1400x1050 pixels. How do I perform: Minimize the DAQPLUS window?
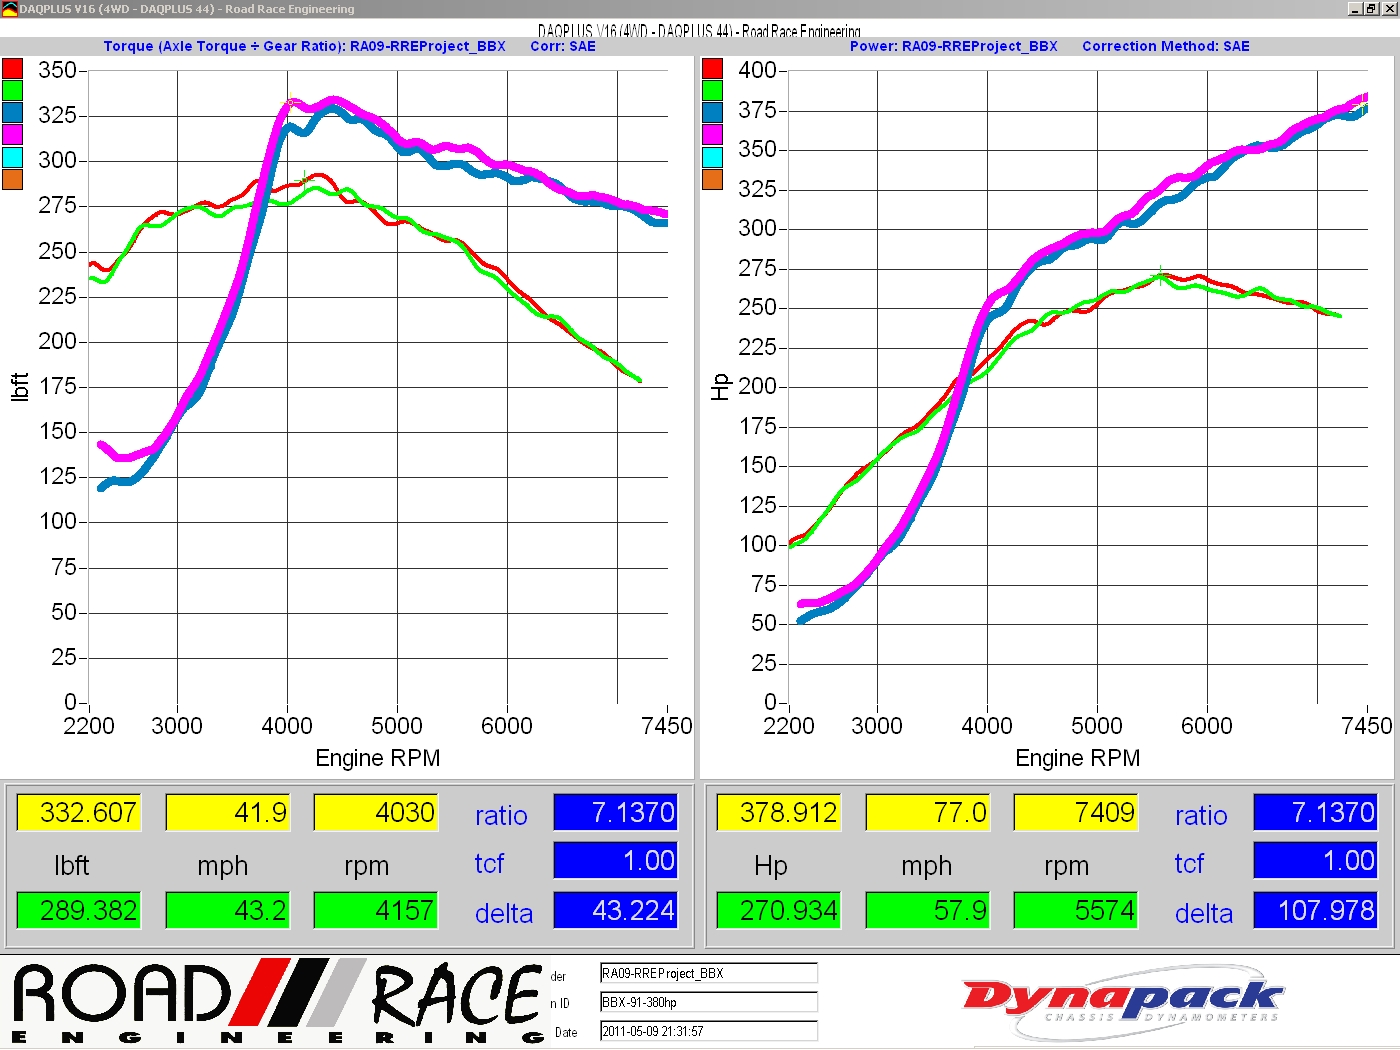1354,8
